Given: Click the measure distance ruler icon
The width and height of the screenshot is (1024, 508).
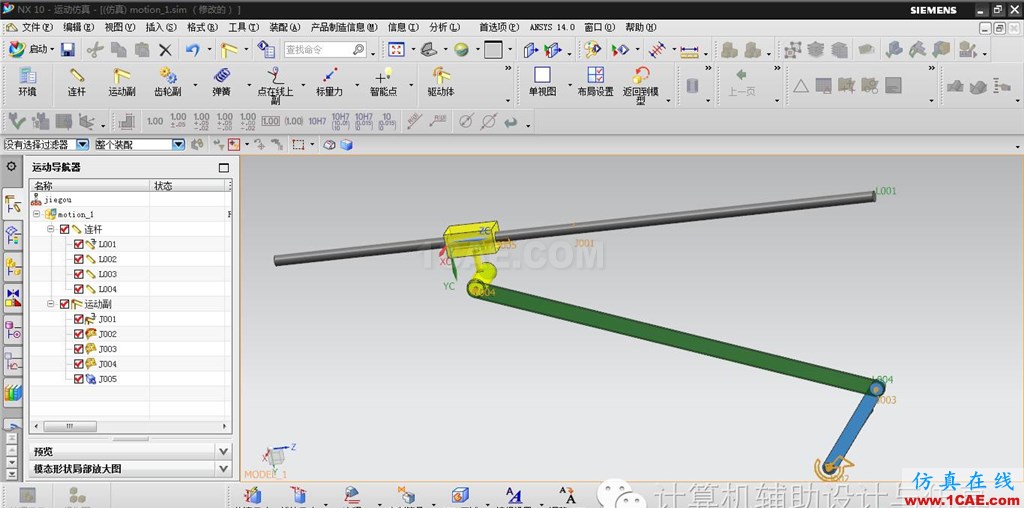Looking at the screenshot, I should point(688,50).
